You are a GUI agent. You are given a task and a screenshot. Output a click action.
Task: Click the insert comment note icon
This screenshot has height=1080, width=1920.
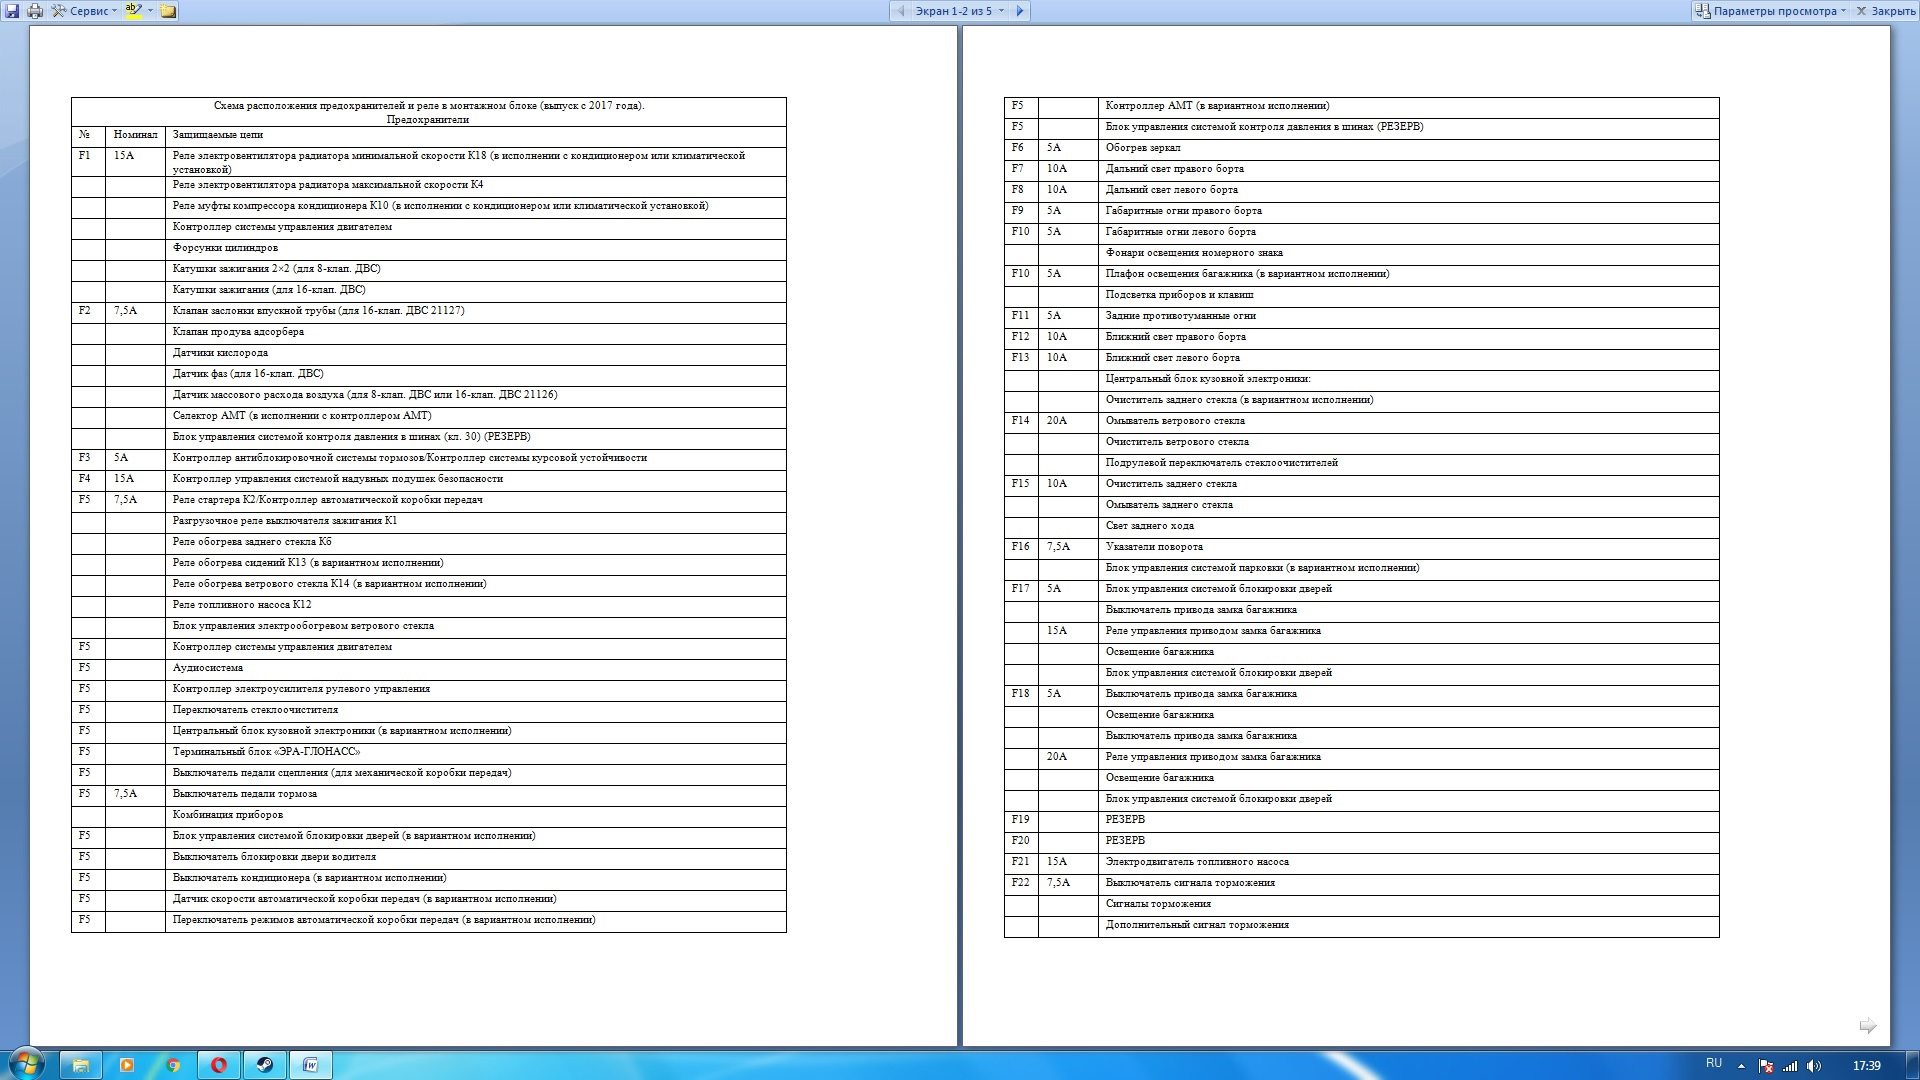coord(168,11)
